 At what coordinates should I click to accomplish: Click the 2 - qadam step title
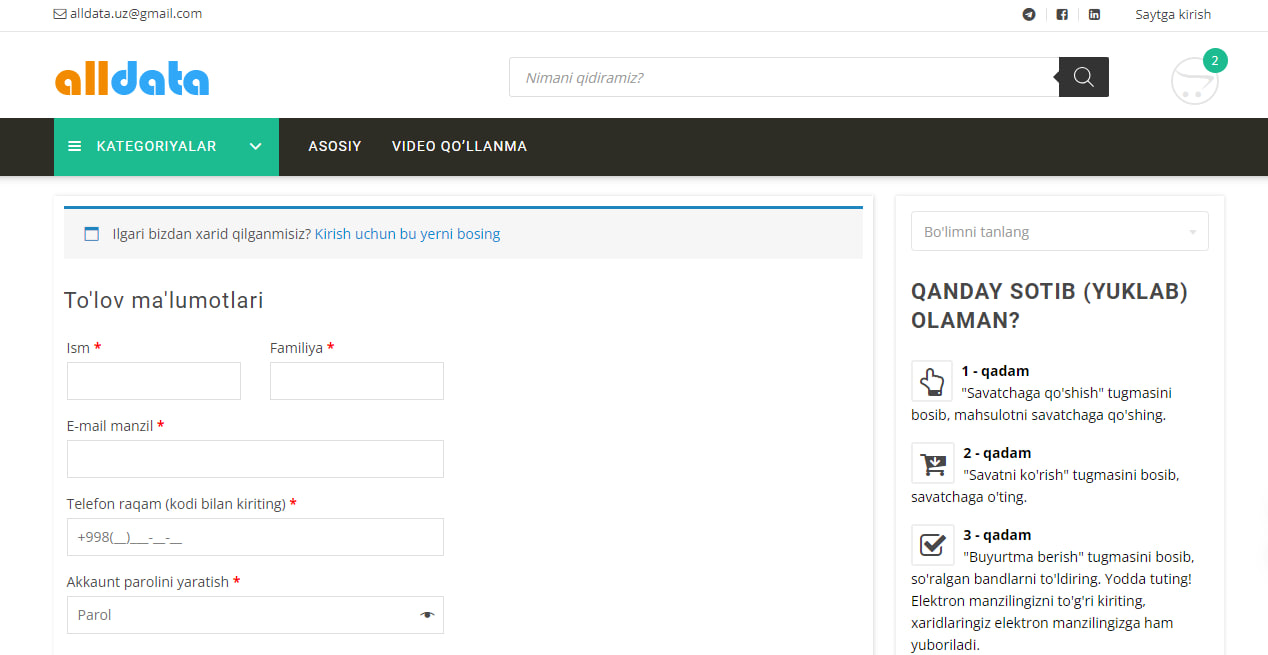[997, 453]
